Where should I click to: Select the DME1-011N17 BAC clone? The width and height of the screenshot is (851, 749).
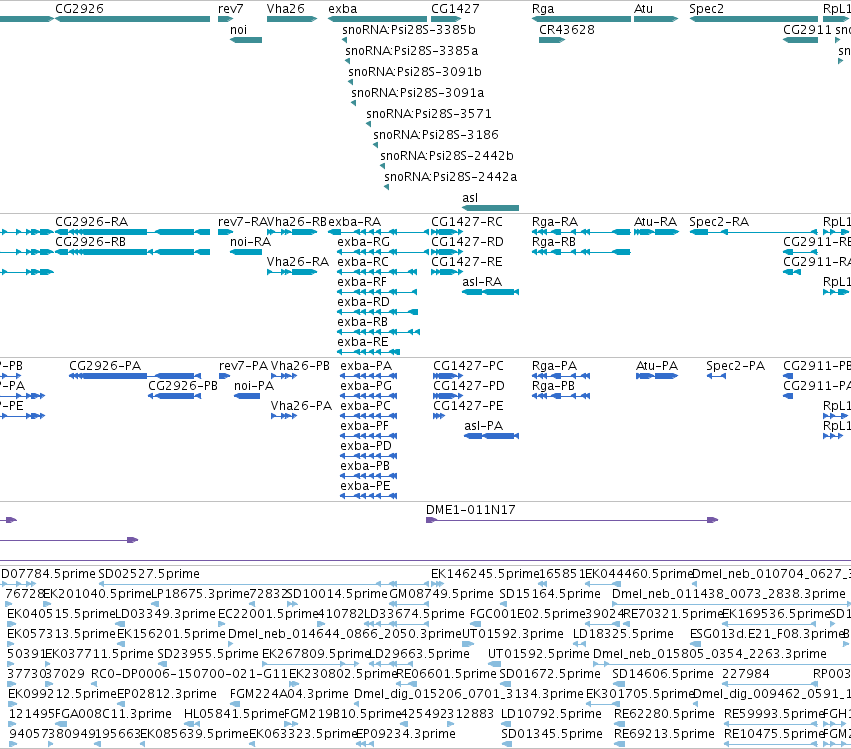coord(572,520)
